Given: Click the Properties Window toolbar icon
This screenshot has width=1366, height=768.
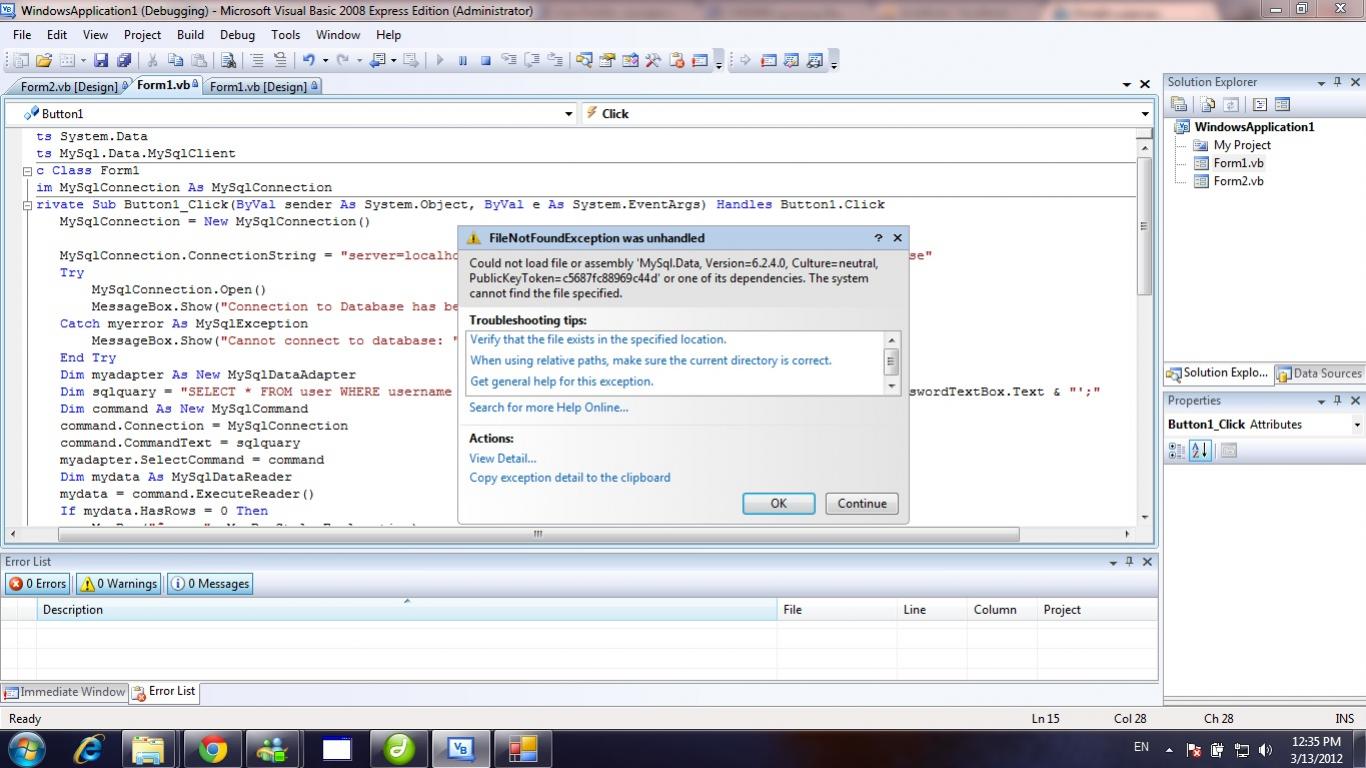Looking at the screenshot, I should 607,61.
